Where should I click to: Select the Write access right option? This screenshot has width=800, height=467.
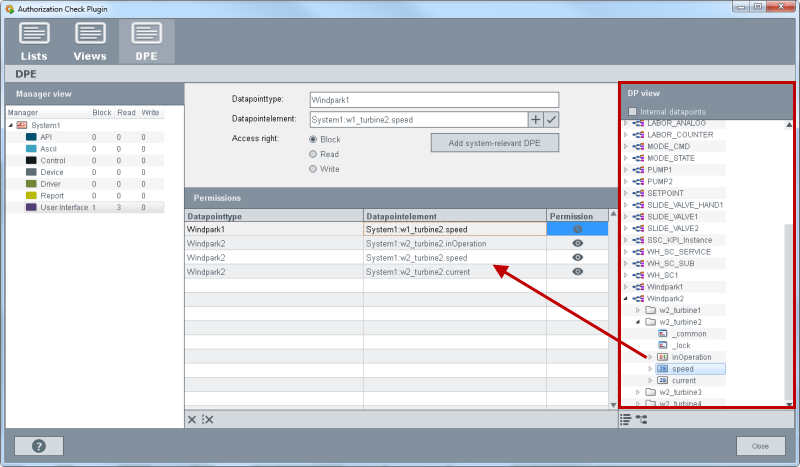(x=314, y=169)
